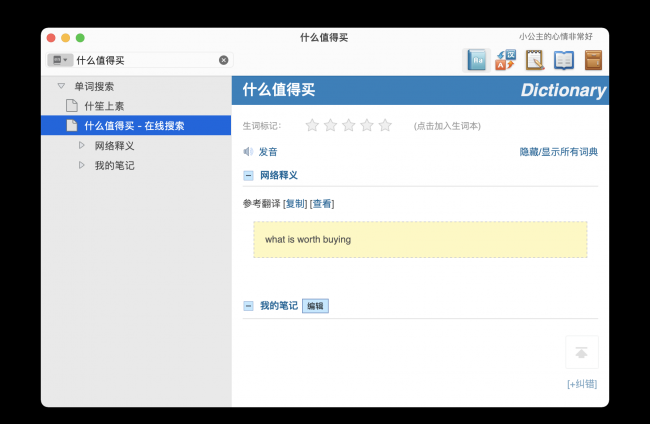Click the search field containing 什么值得买
The image size is (650, 424).
[139, 60]
